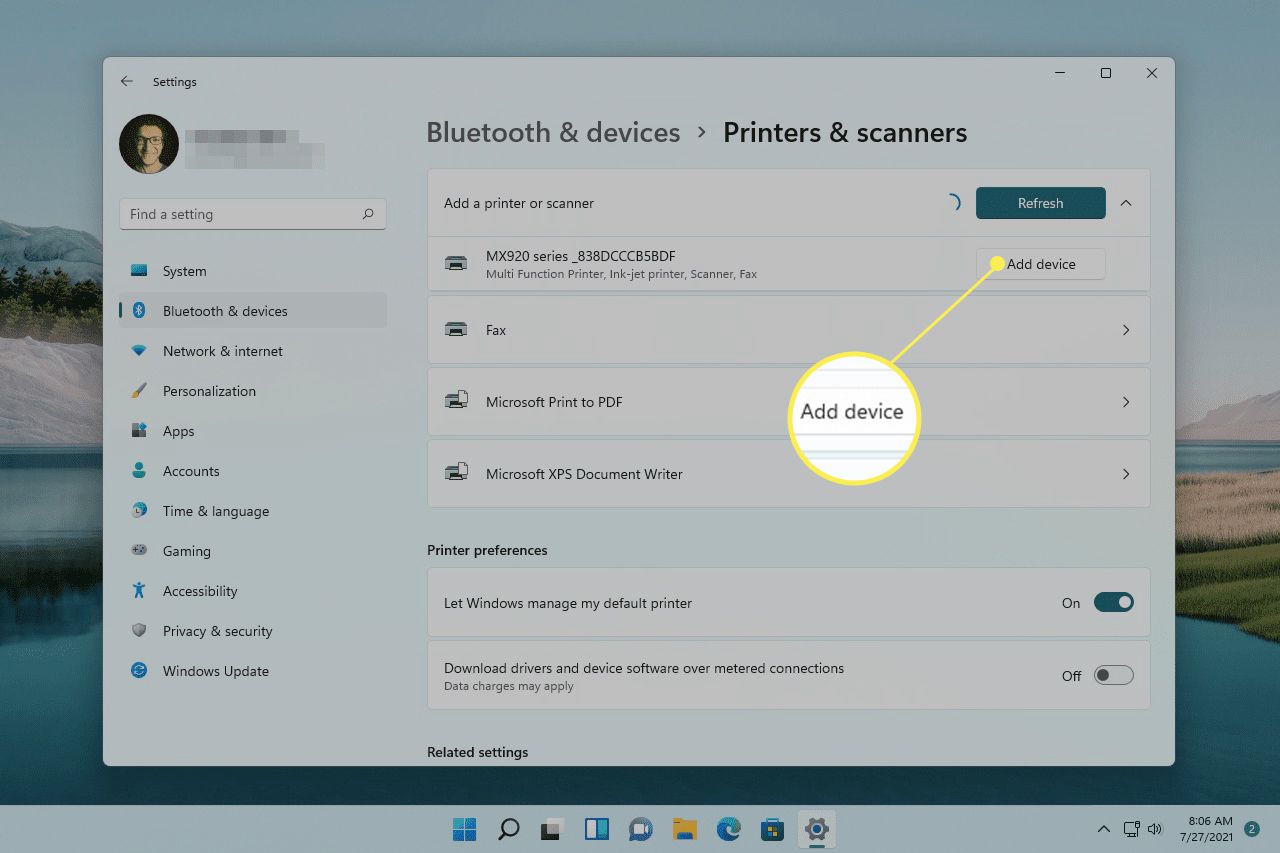Open Microsoft Print to PDF details
The image size is (1280, 853).
tap(788, 402)
